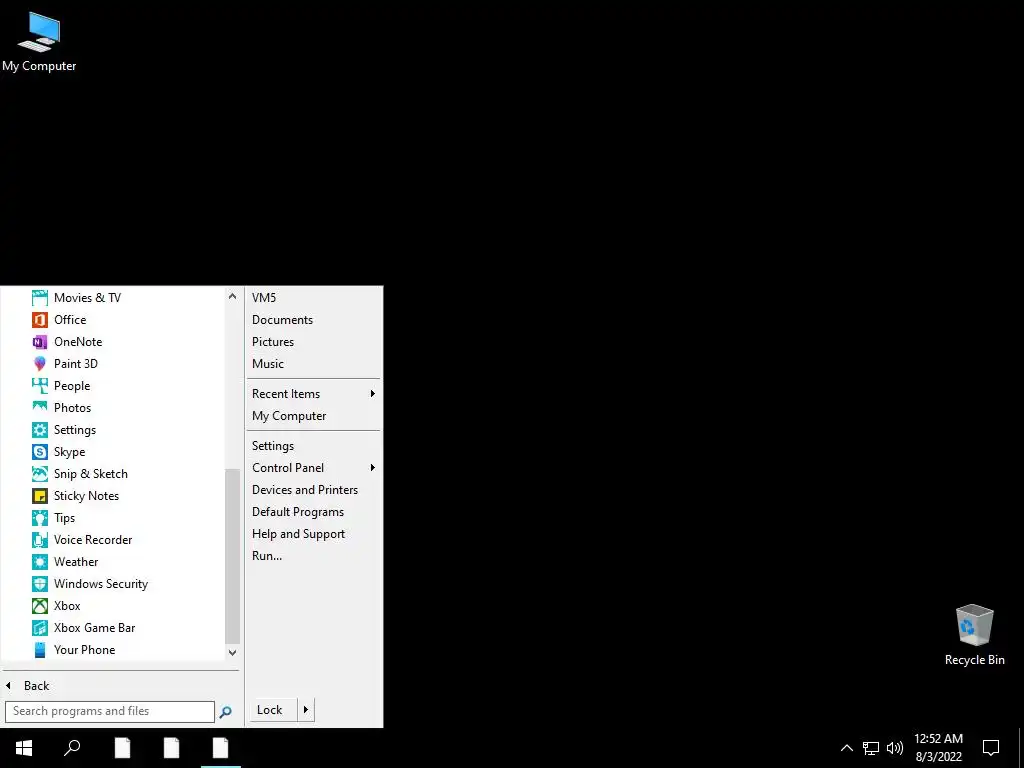The width and height of the screenshot is (1024, 768).
Task: Click the Search programs and files box
Action: click(x=110, y=711)
